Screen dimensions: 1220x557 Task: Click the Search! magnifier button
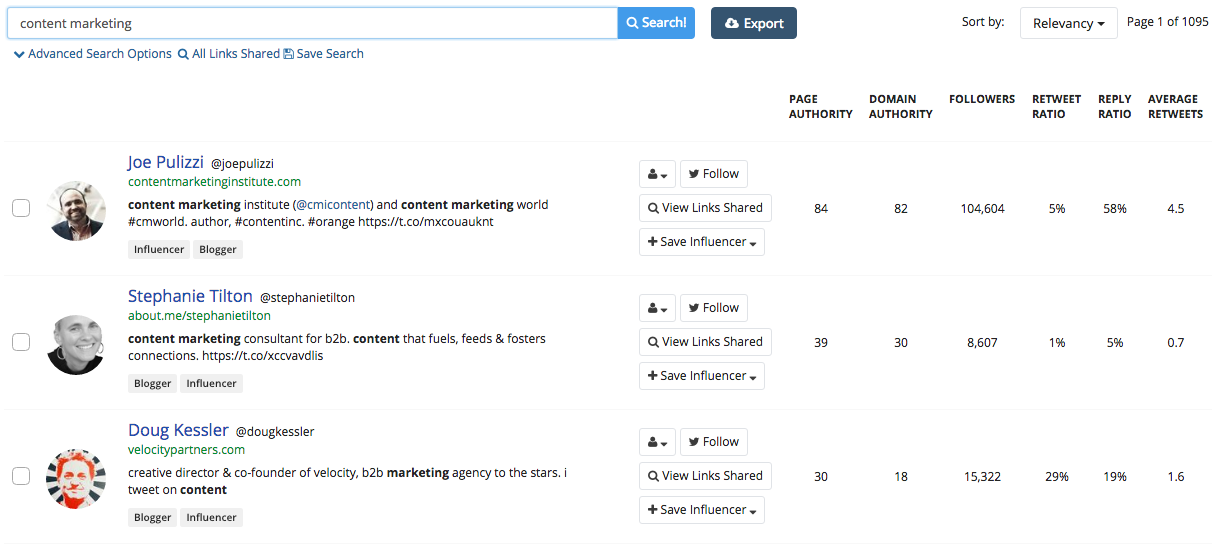pos(656,23)
